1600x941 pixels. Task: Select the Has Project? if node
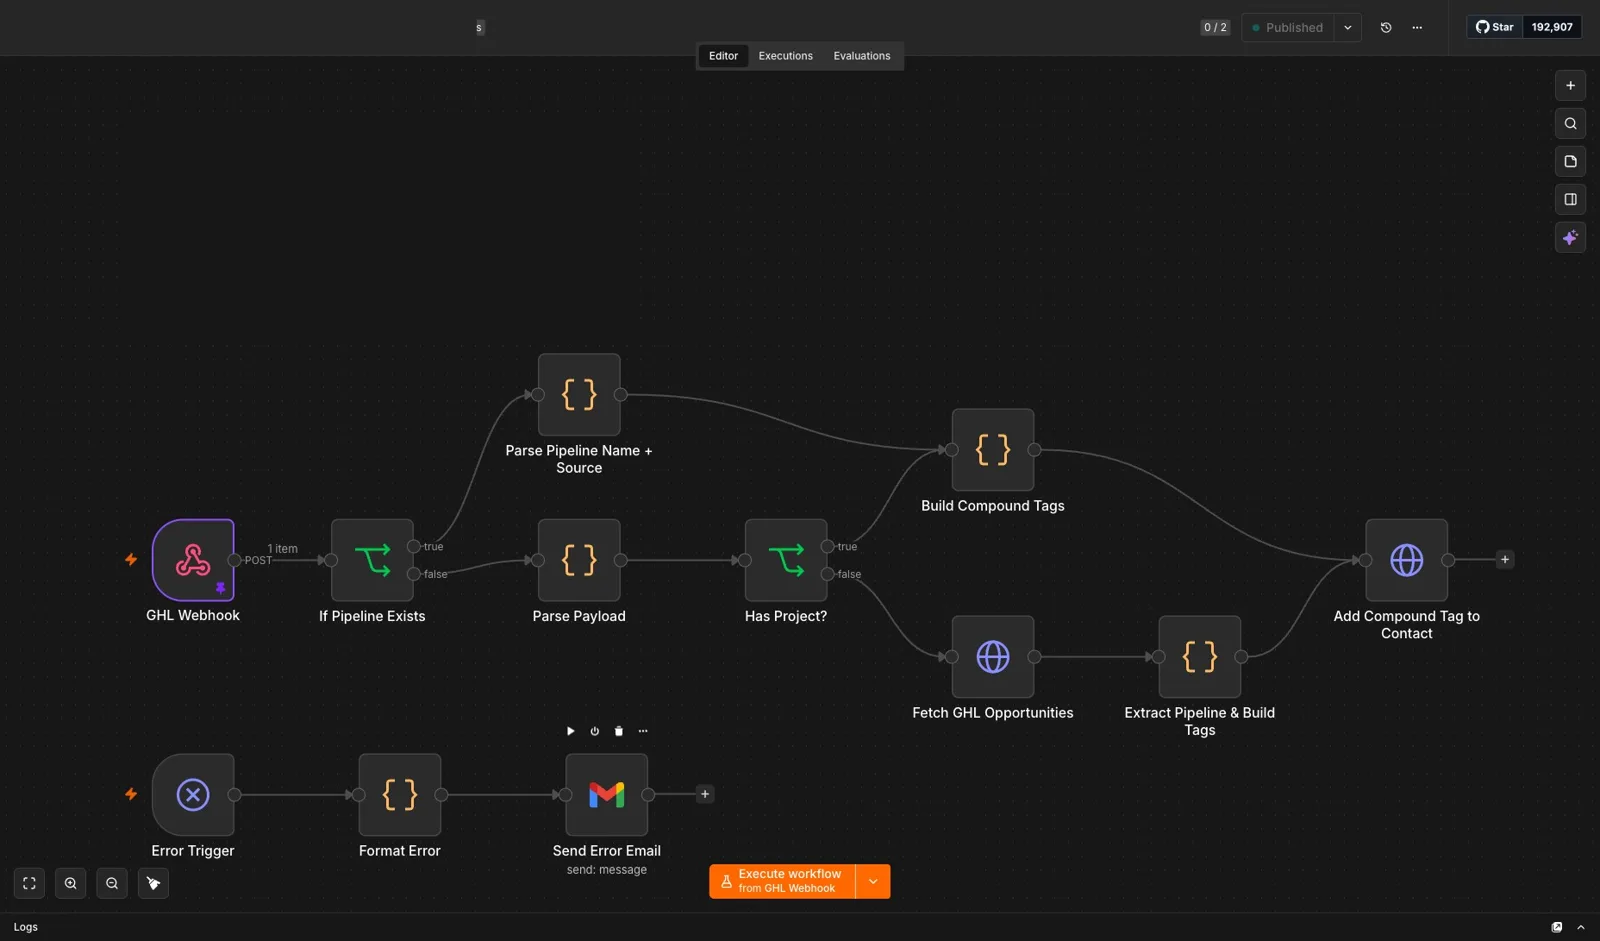(786, 560)
